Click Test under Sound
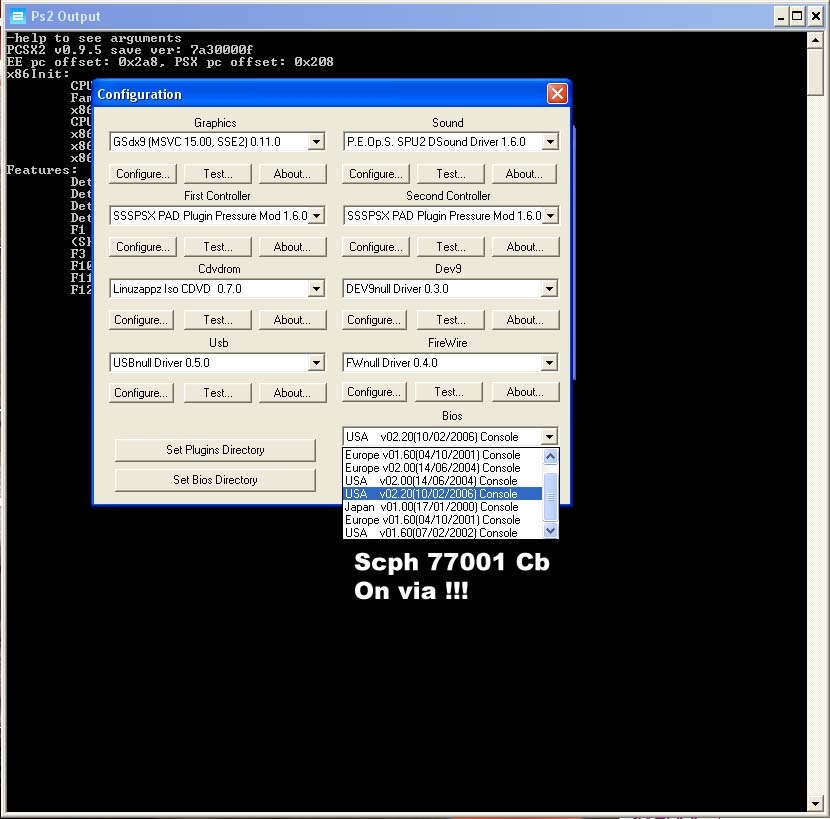The width and height of the screenshot is (830, 819). 450,174
